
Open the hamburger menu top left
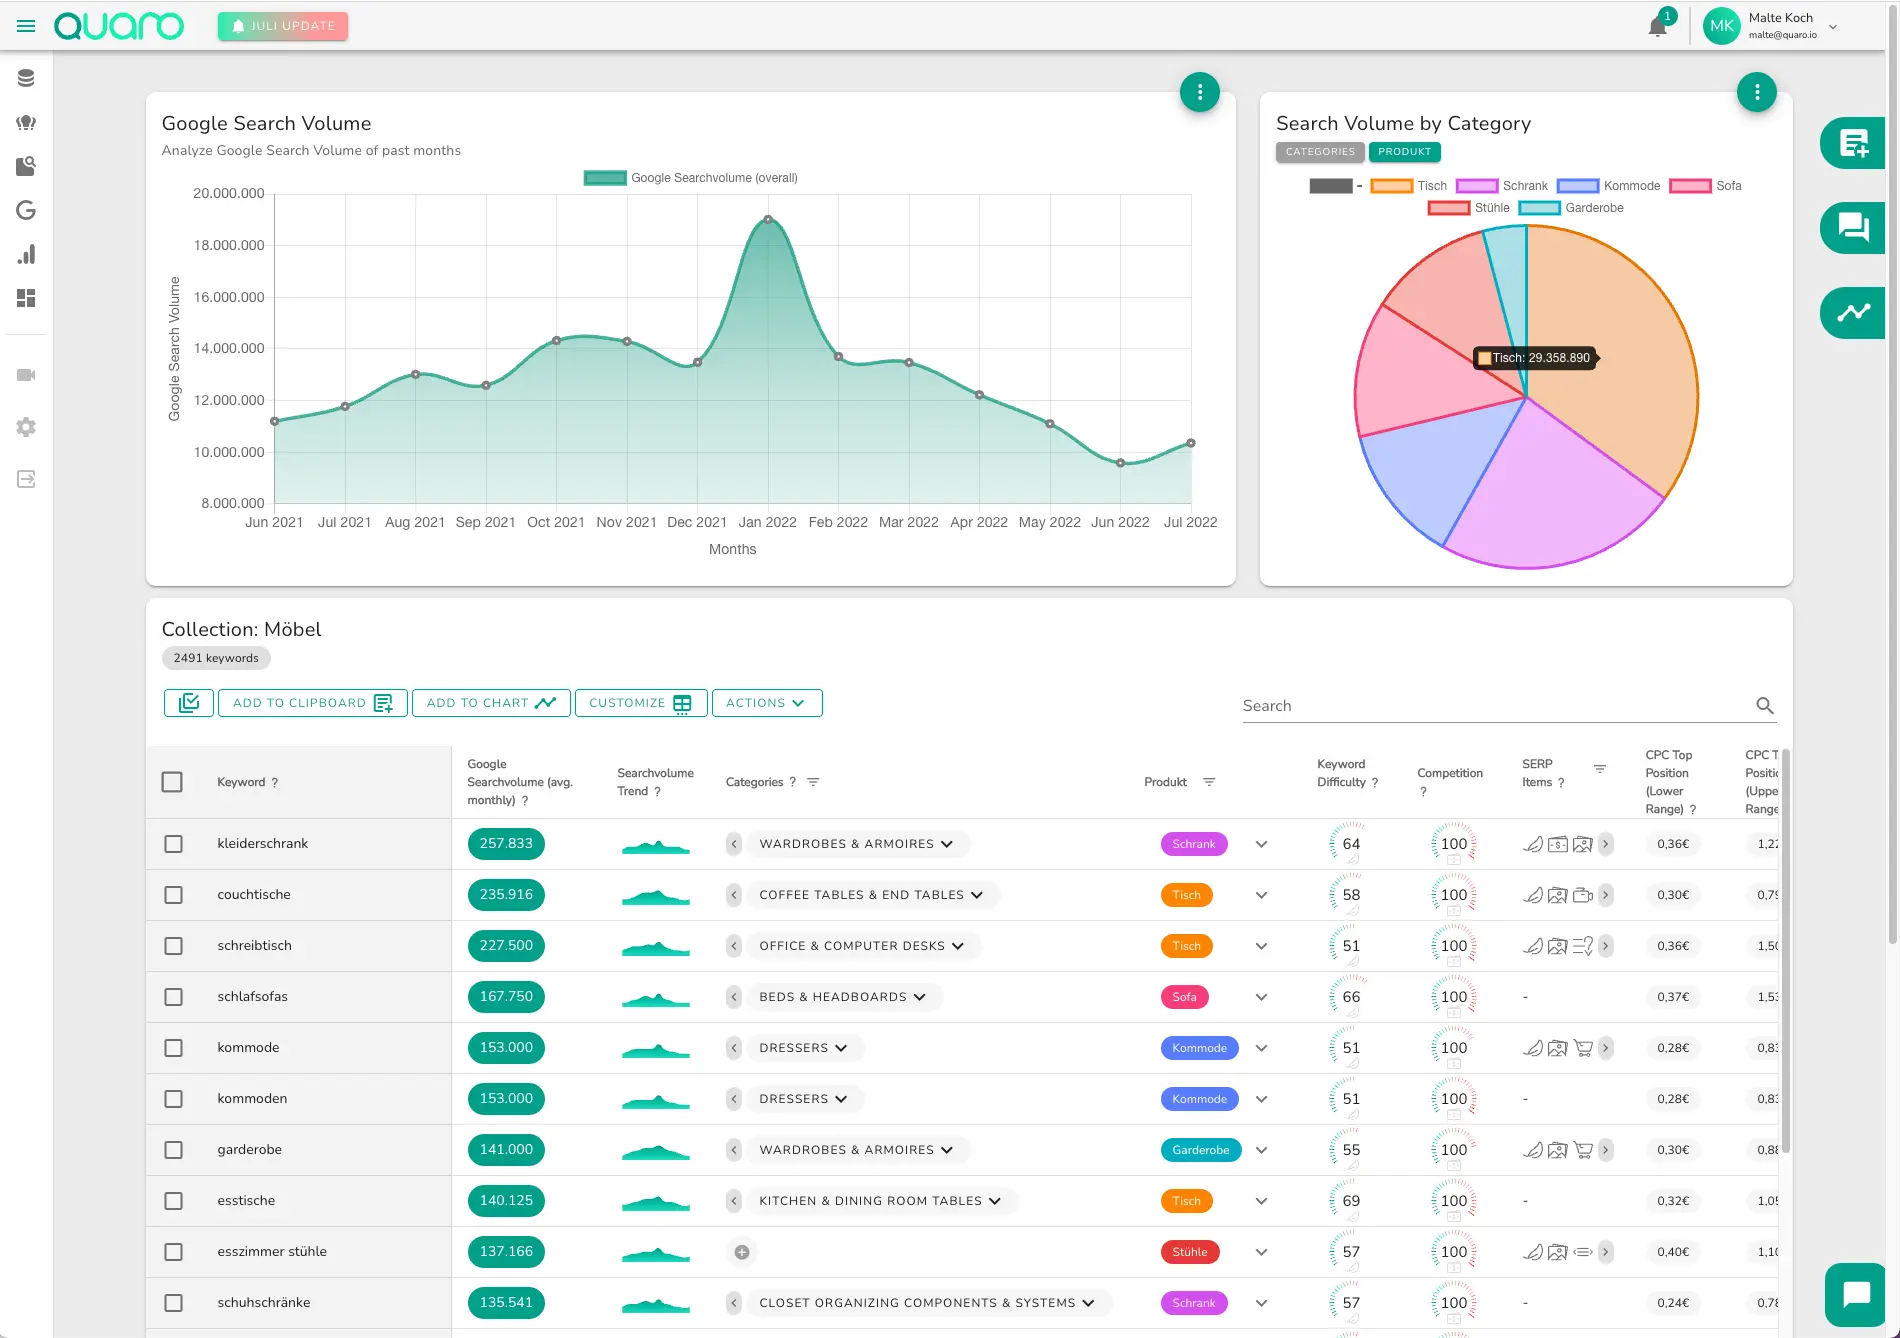point(25,25)
